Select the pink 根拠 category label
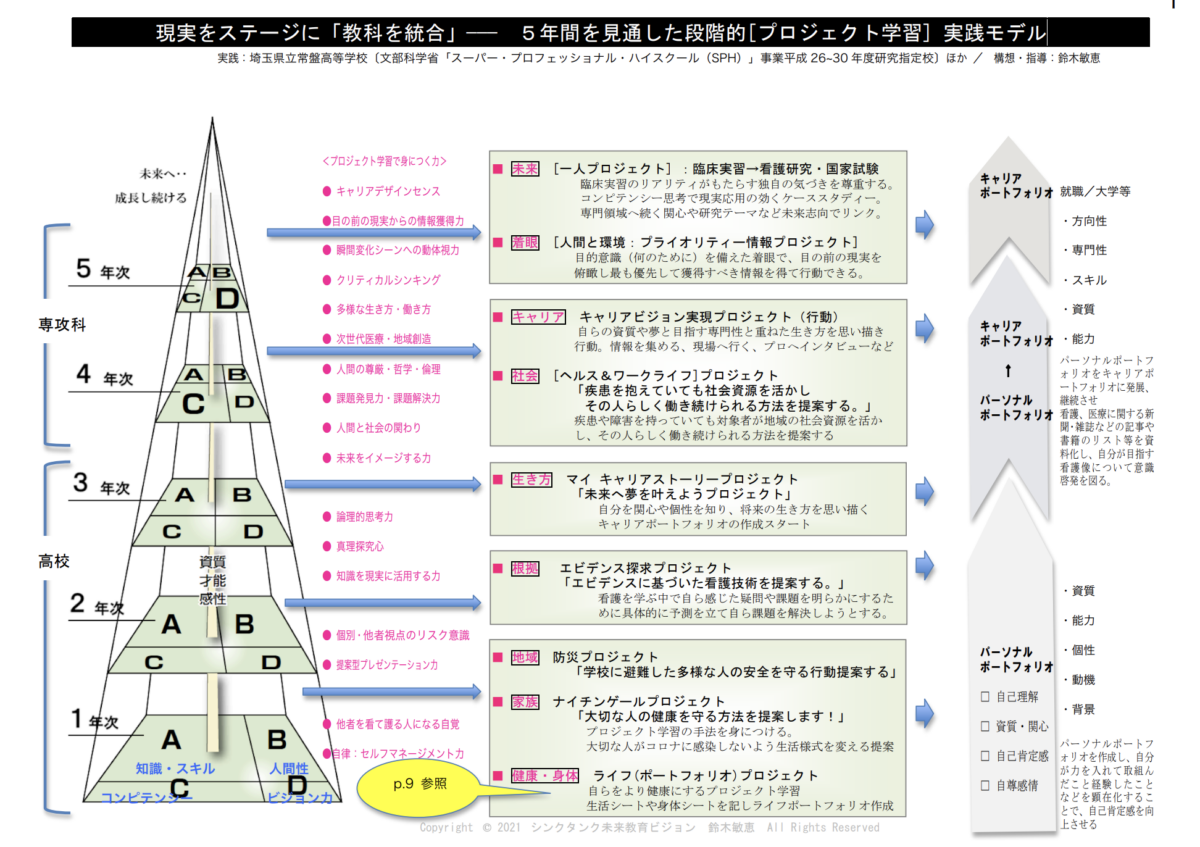The height and width of the screenshot is (847, 1200). (x=525, y=568)
